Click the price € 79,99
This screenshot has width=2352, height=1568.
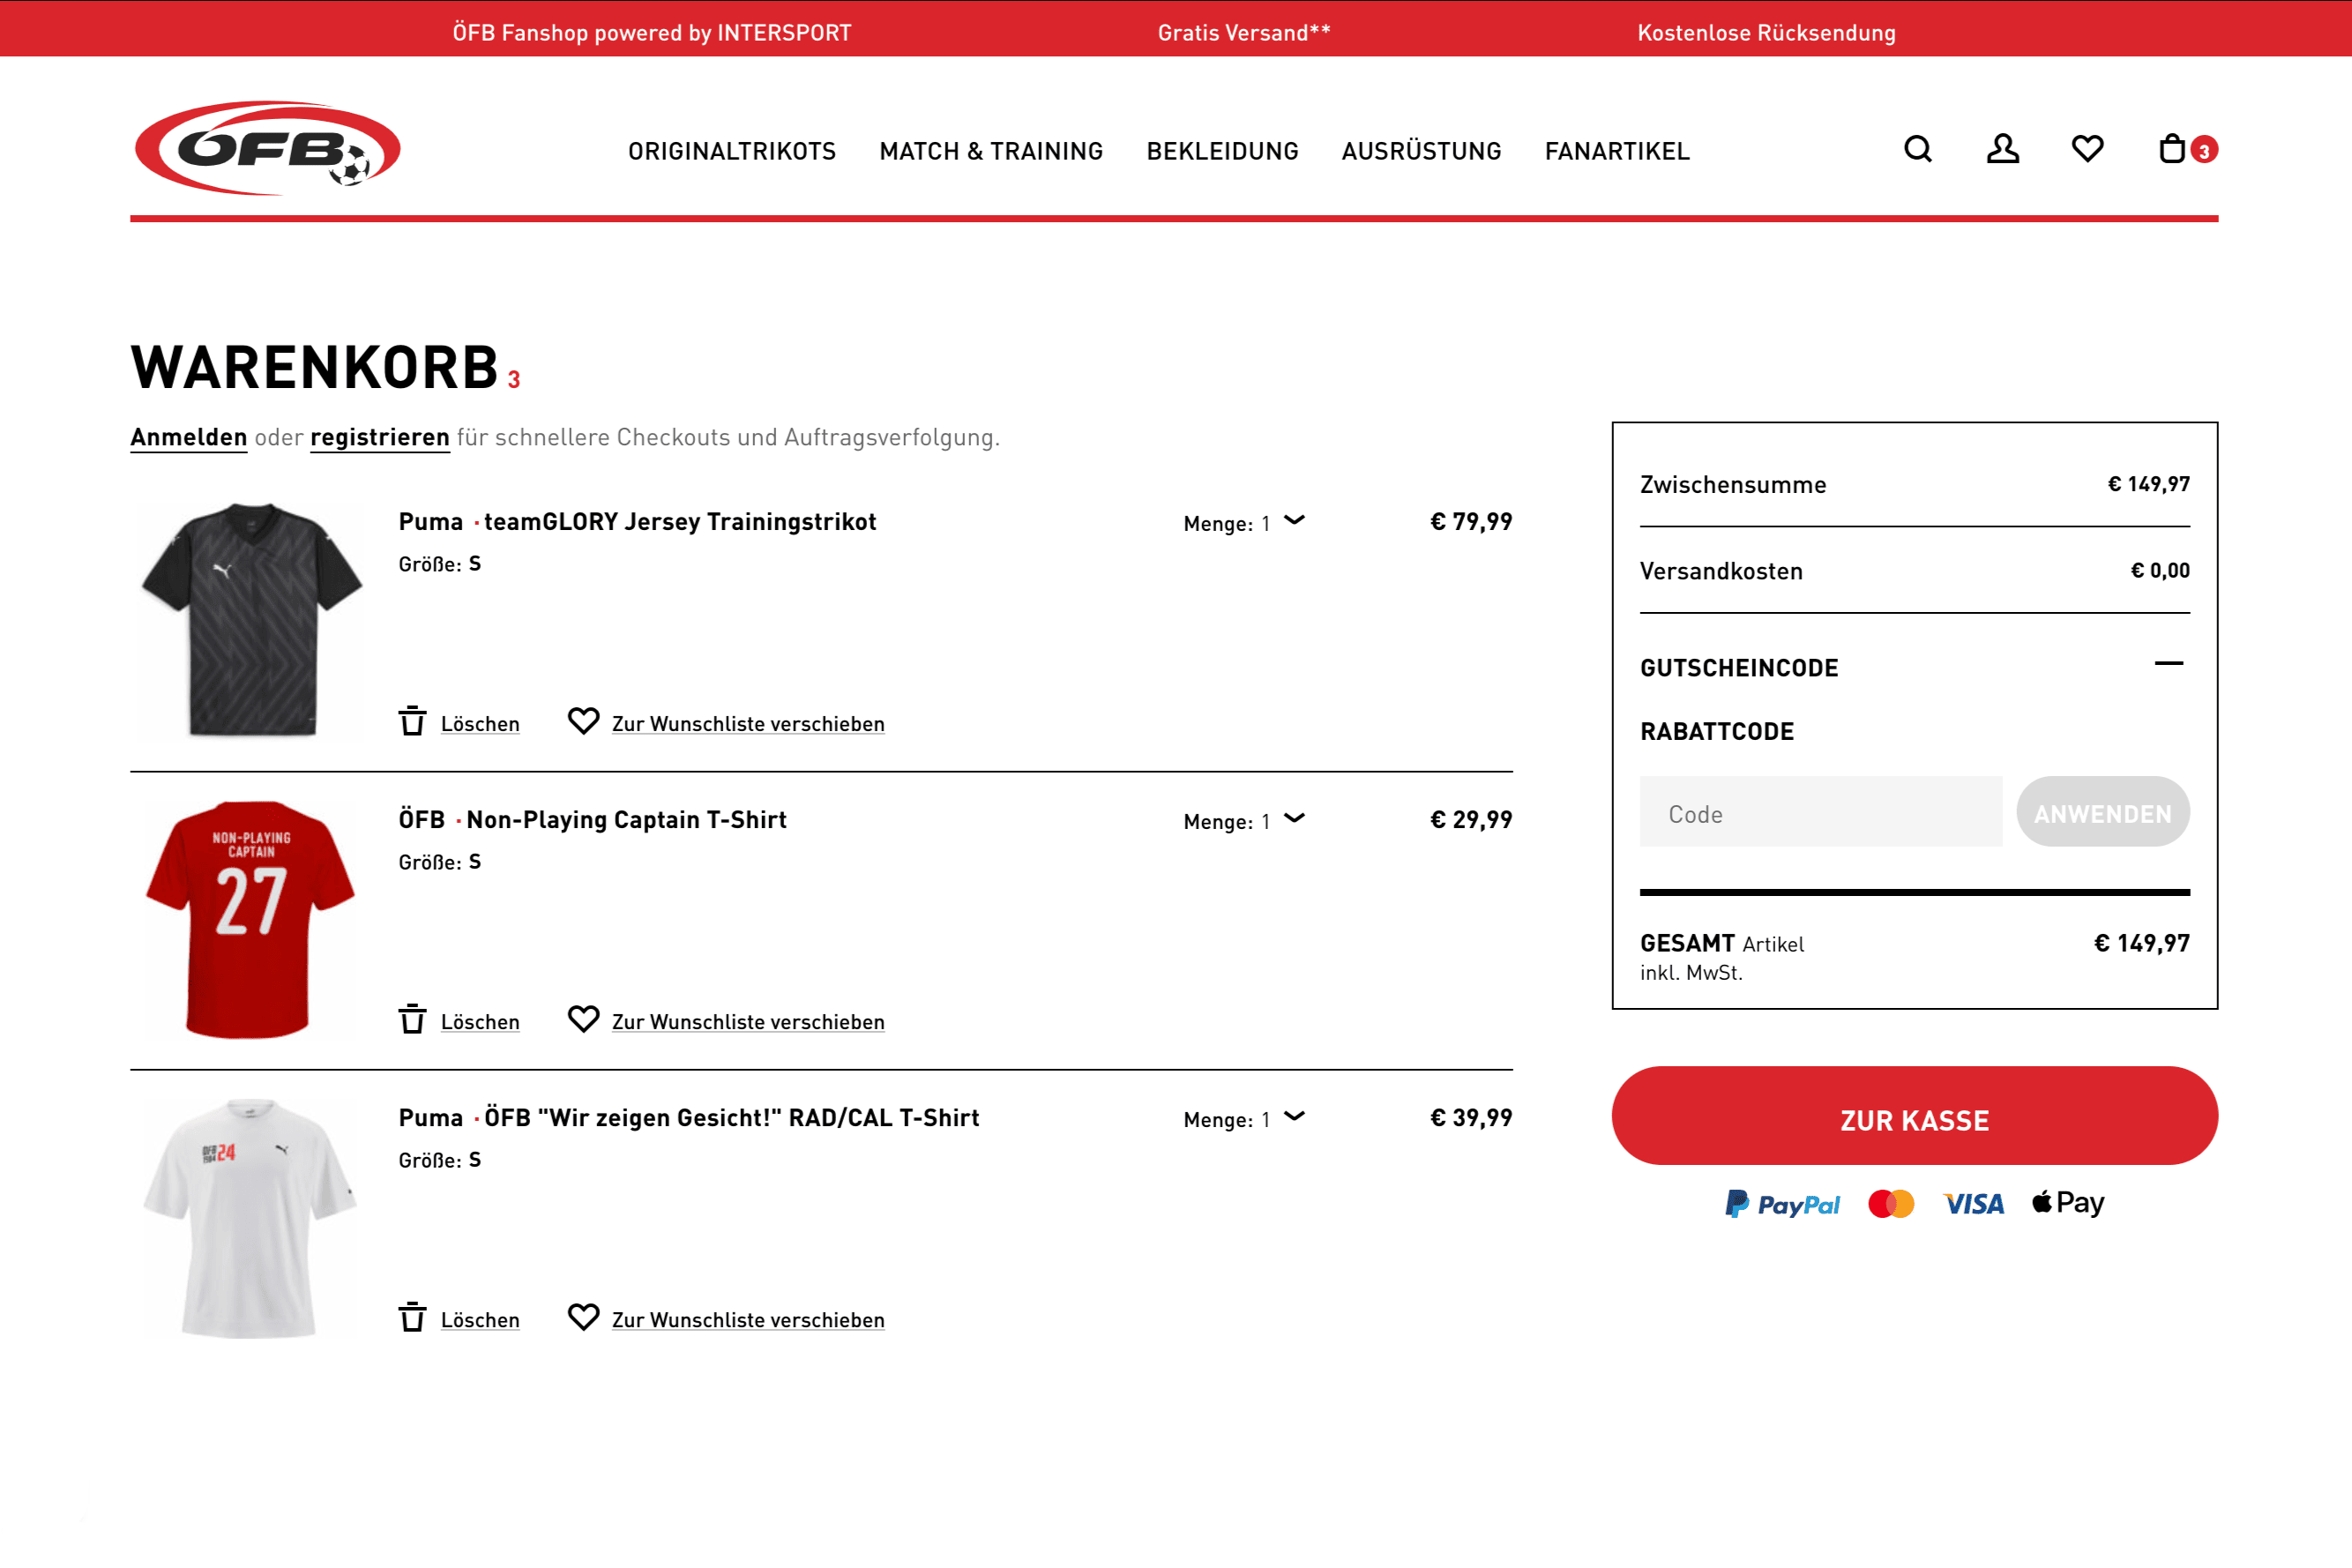click(x=1470, y=522)
